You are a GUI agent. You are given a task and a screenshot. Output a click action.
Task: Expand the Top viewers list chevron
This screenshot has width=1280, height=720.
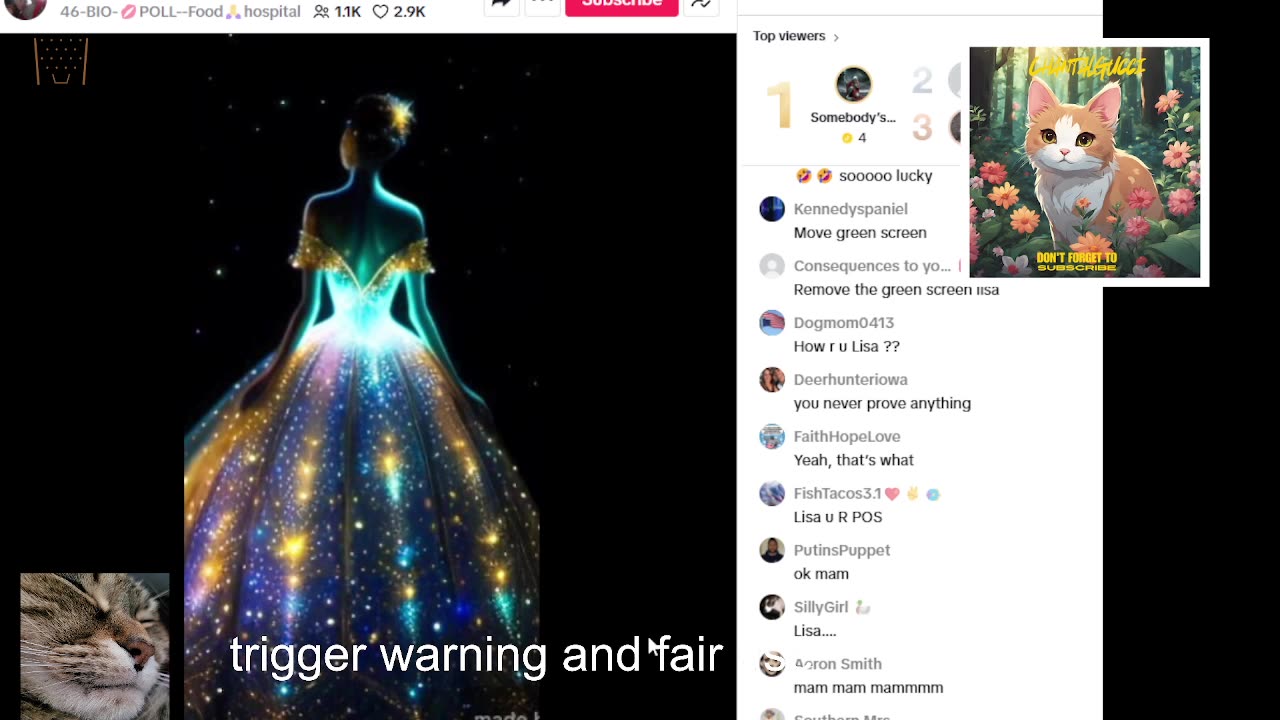pyautogui.click(x=836, y=37)
